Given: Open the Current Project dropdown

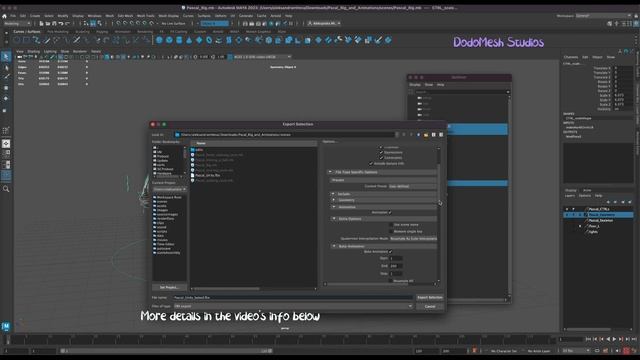Looking at the screenshot, I should (x=169, y=189).
